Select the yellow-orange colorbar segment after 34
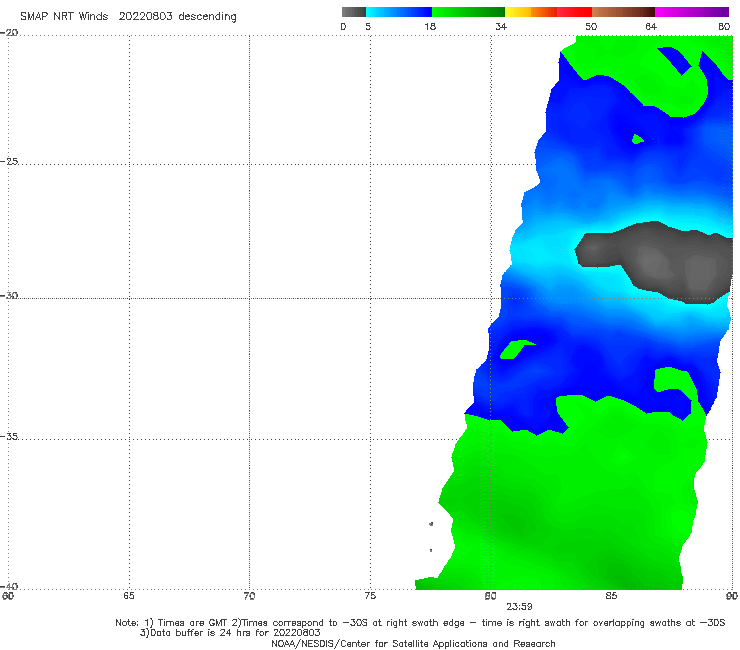This screenshot has height=650, width=740. tap(531, 12)
